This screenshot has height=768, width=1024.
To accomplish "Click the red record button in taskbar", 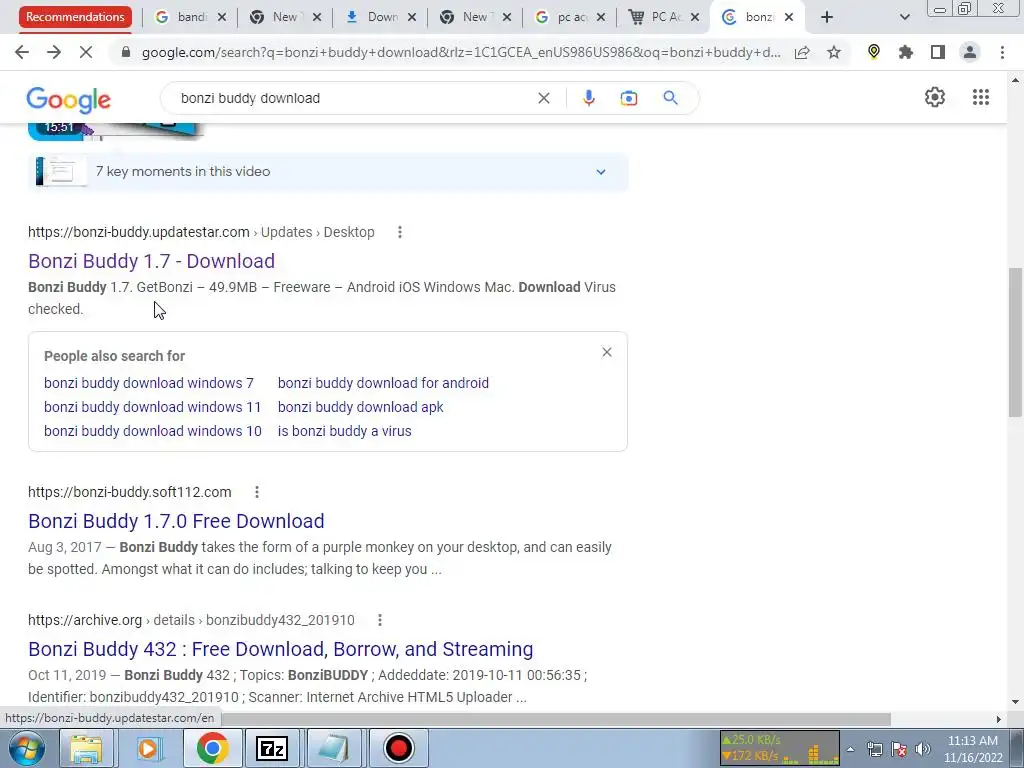I will pyautogui.click(x=398, y=748).
